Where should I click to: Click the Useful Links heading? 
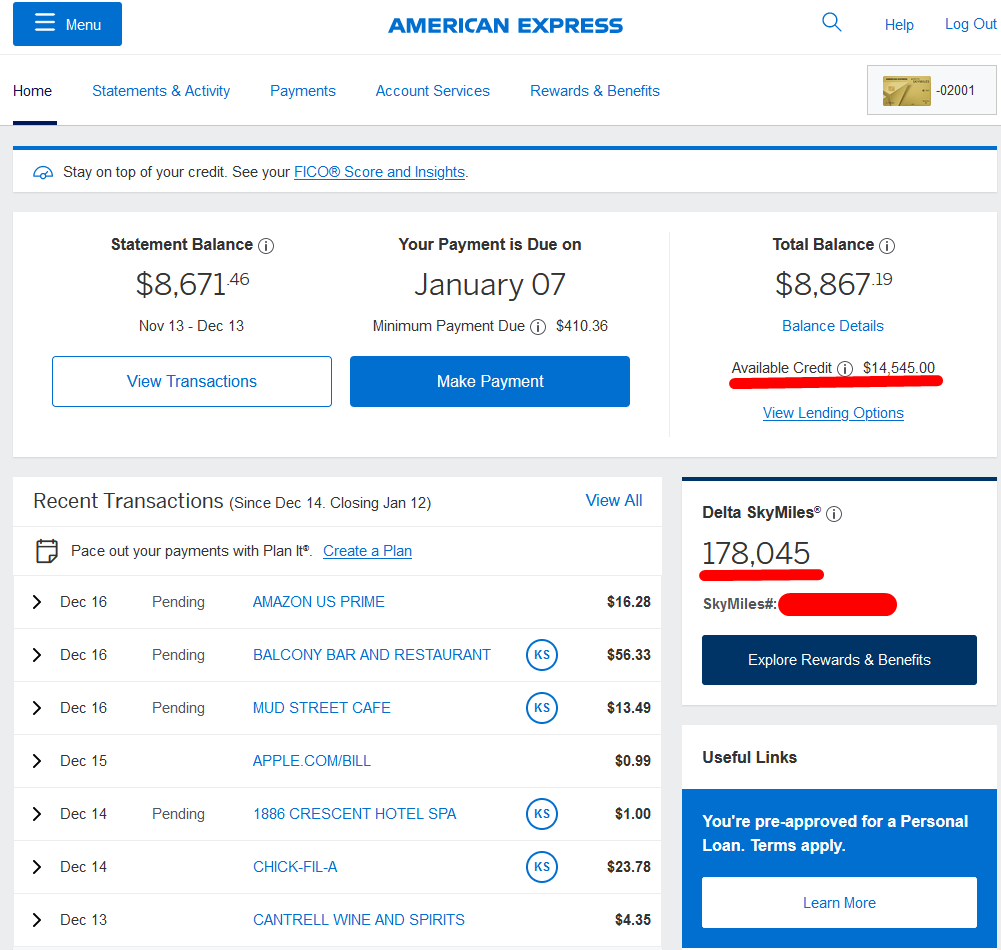click(749, 757)
